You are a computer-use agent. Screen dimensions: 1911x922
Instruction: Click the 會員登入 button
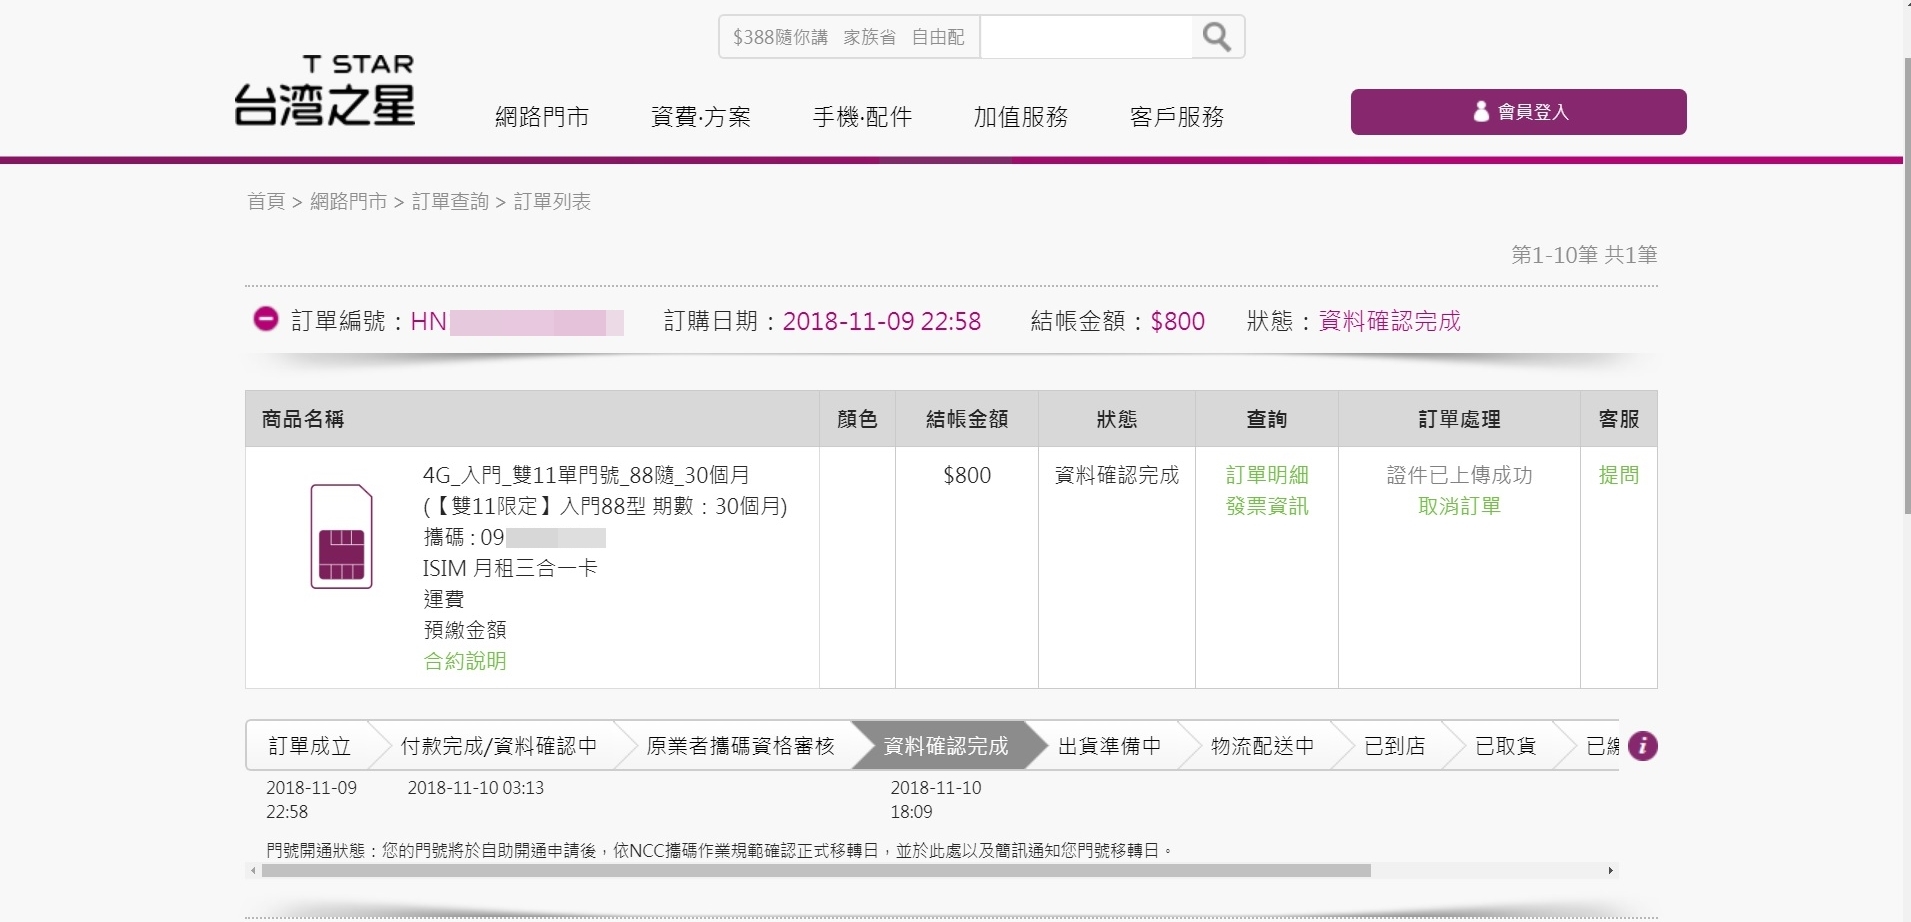1518,112
